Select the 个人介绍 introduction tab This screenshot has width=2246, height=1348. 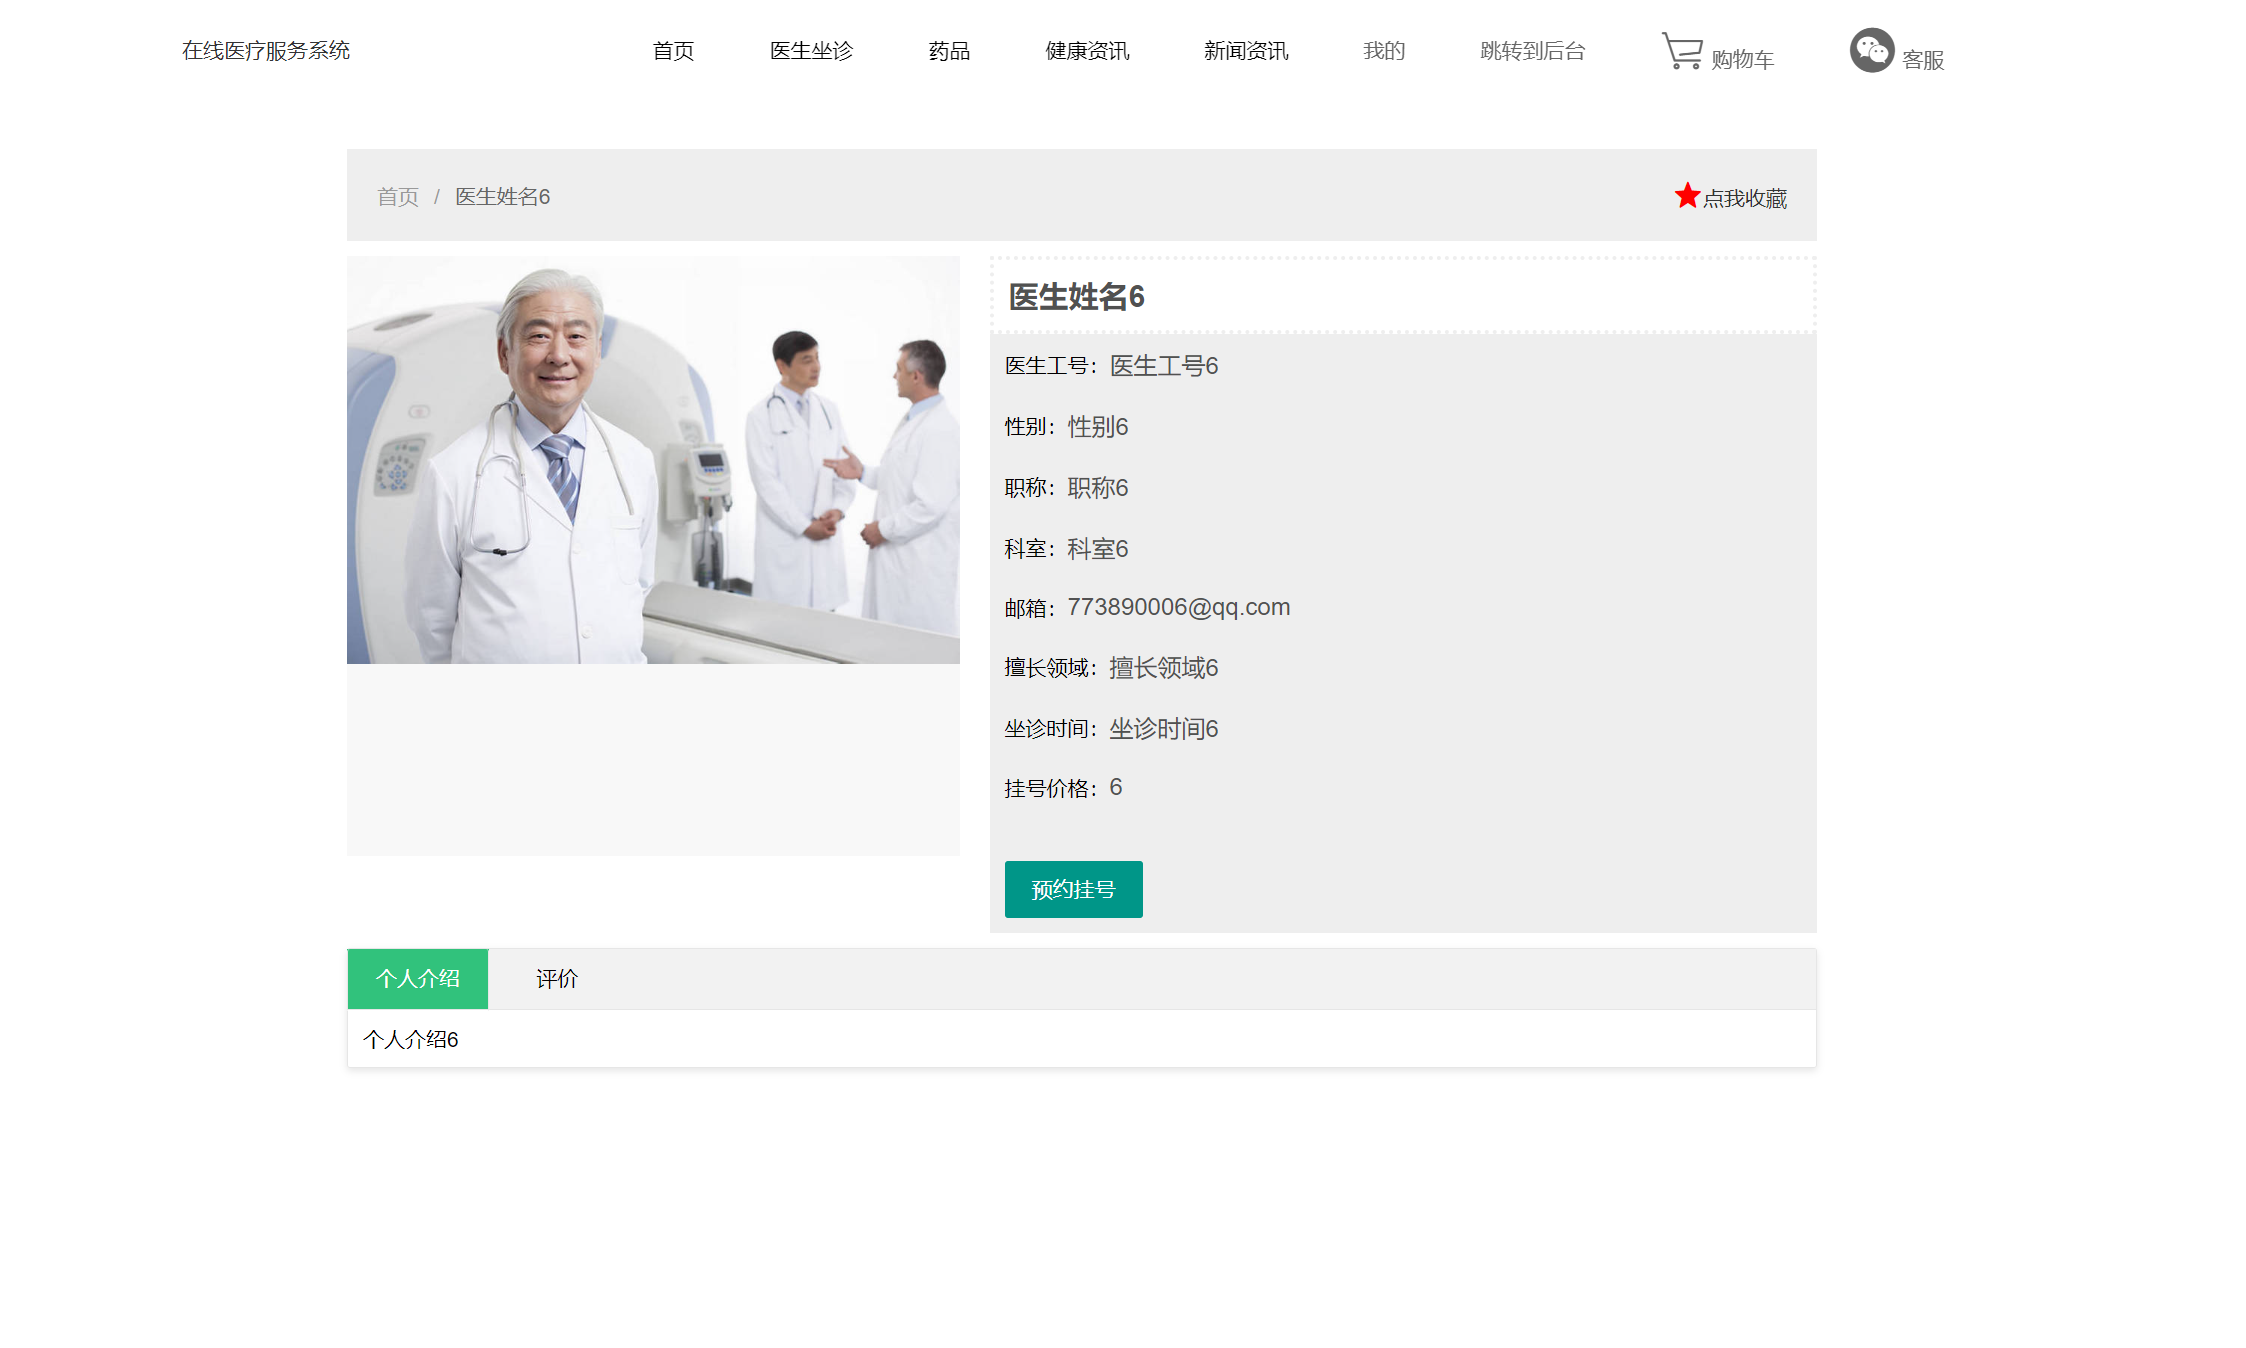(417, 978)
